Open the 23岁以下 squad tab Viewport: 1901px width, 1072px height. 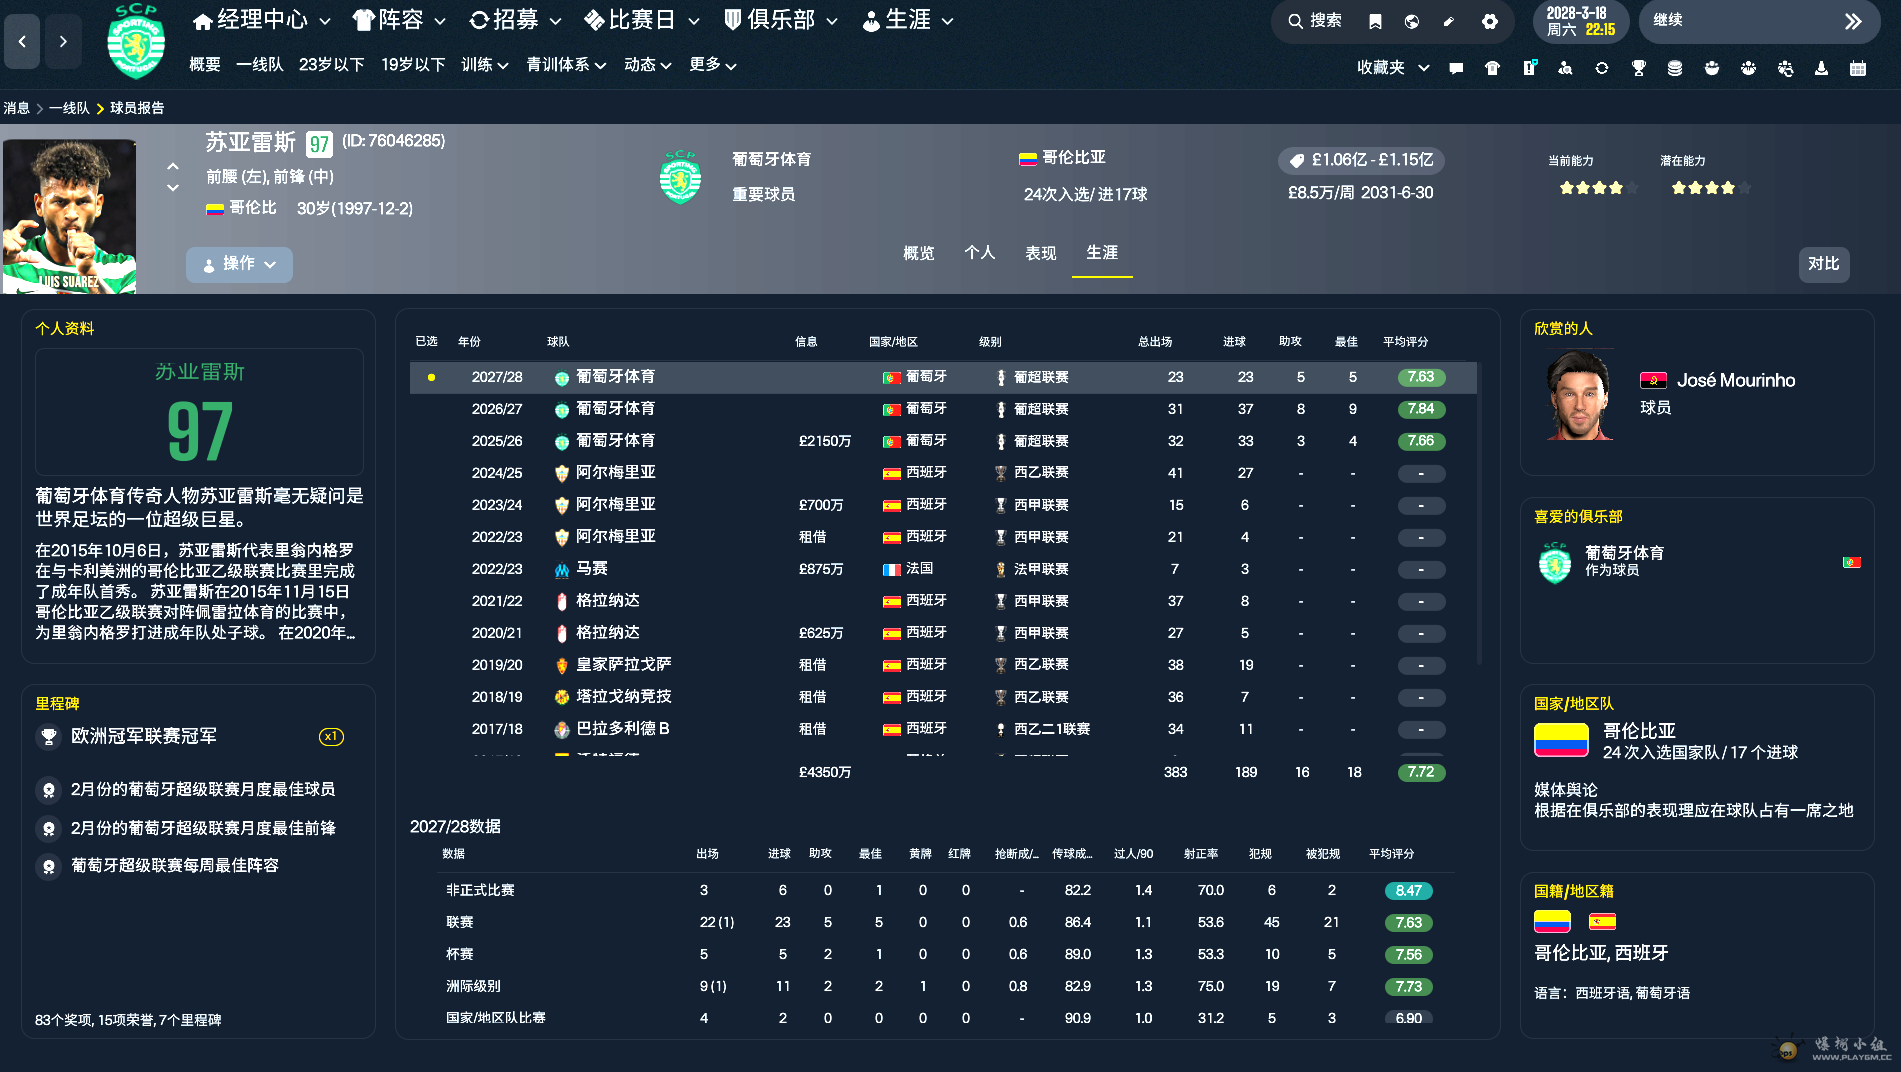pos(331,65)
